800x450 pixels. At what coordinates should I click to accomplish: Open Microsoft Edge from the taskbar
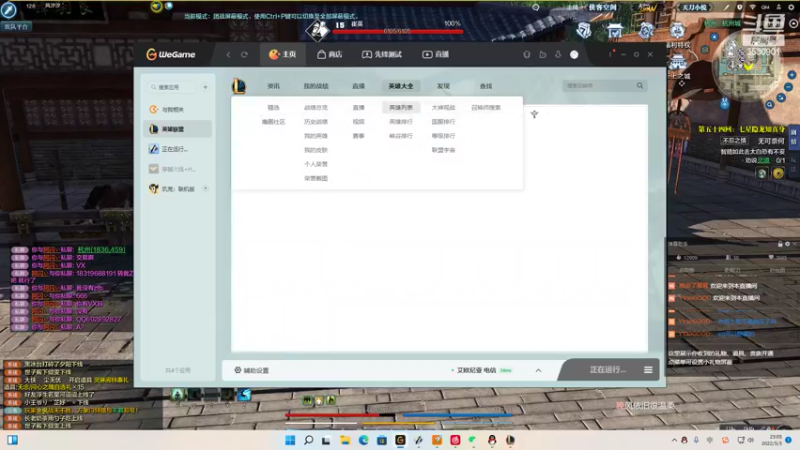[x=363, y=440]
